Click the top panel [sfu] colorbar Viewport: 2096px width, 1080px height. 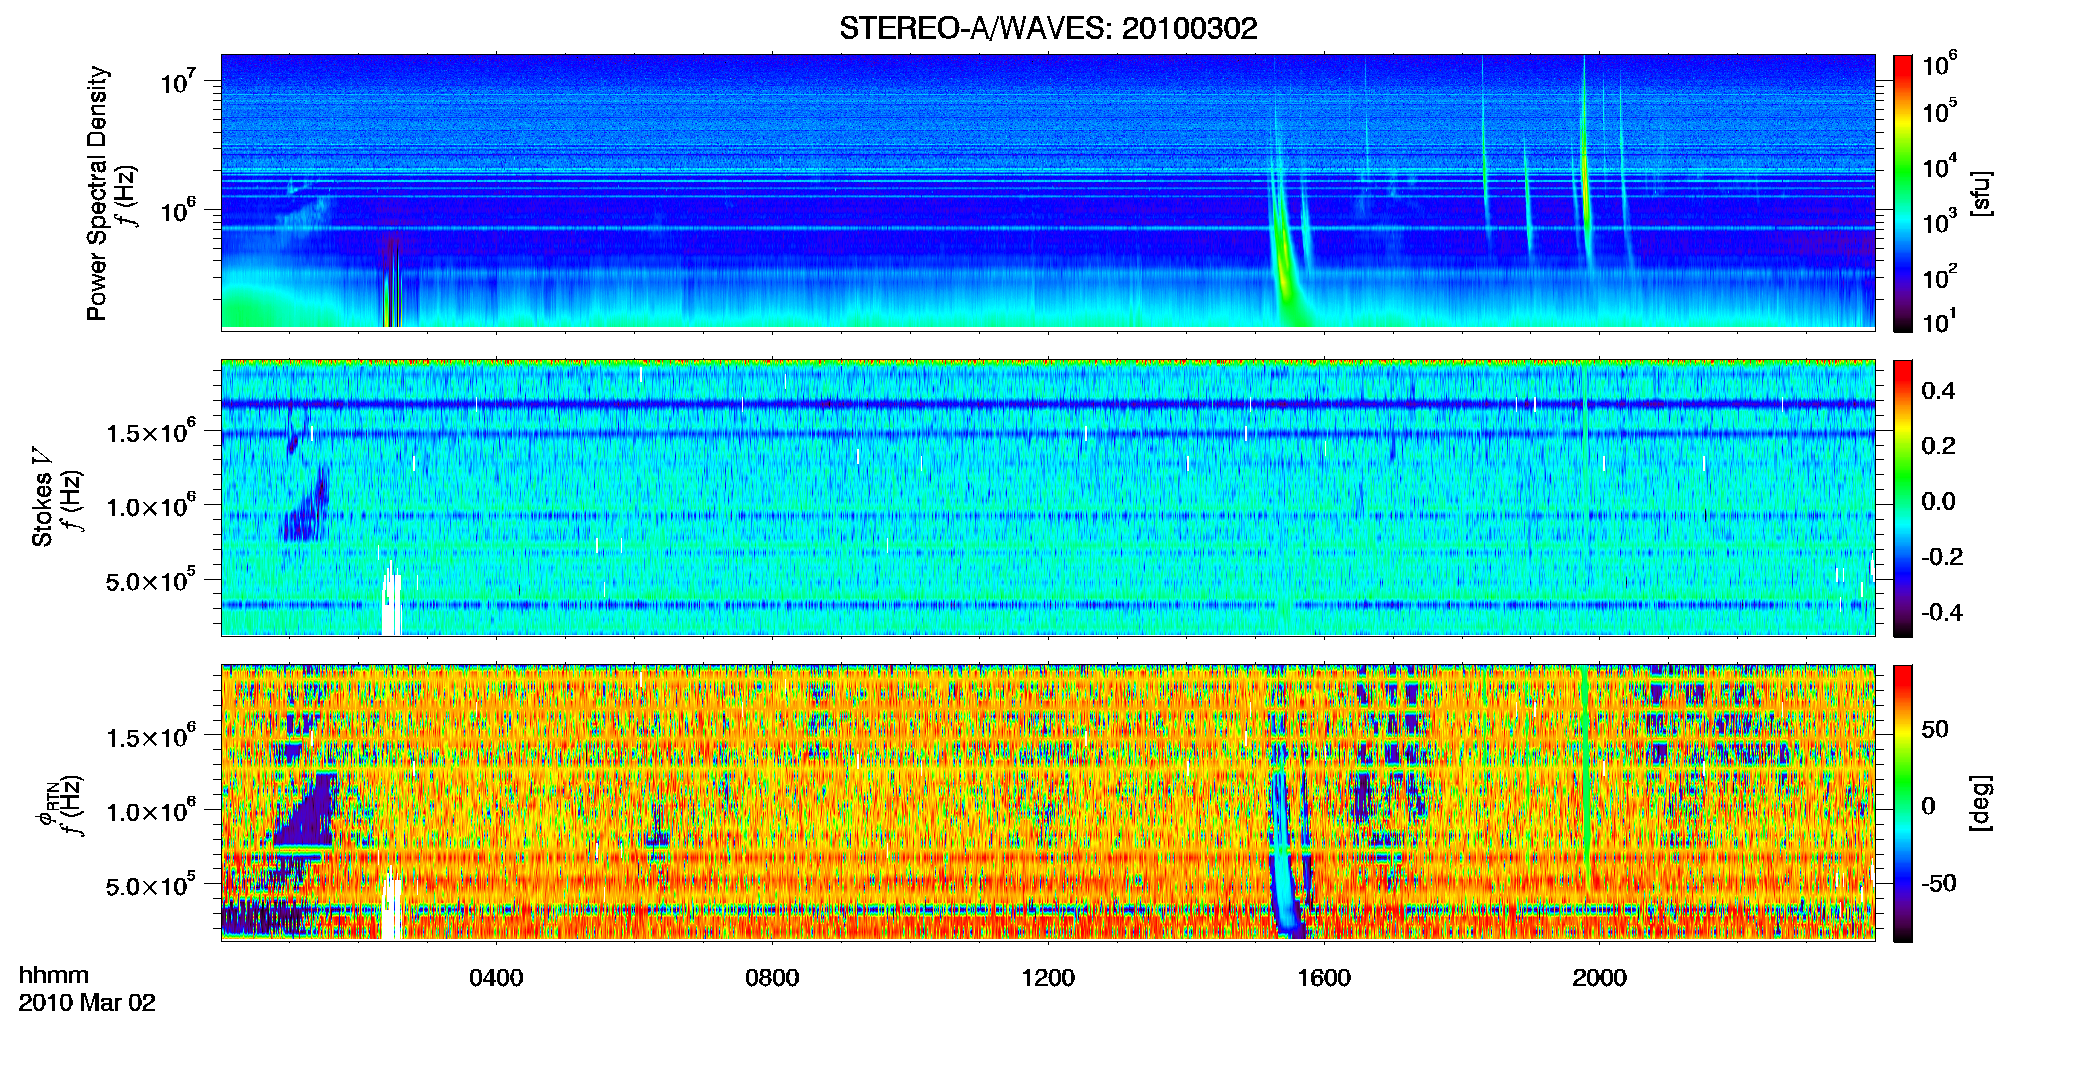(1902, 193)
